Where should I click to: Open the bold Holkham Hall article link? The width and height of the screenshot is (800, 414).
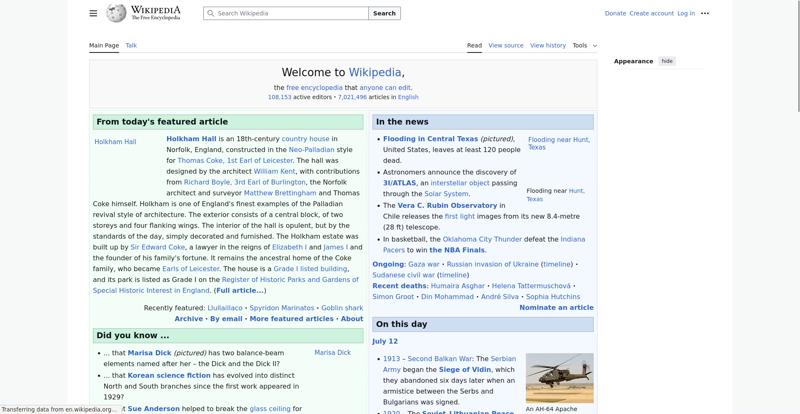coord(191,139)
